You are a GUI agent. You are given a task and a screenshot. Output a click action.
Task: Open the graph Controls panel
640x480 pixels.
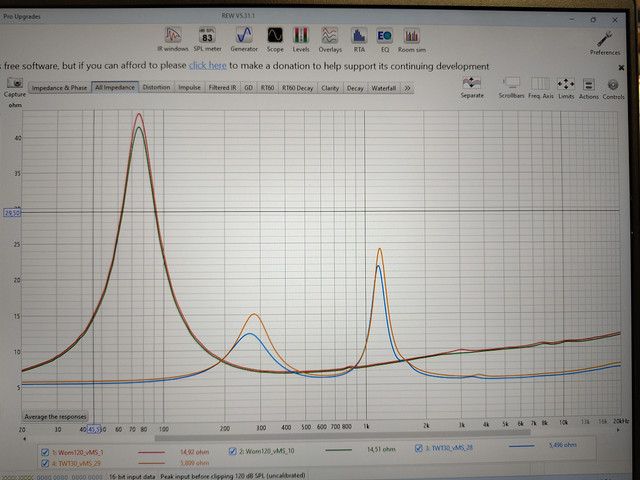613,87
